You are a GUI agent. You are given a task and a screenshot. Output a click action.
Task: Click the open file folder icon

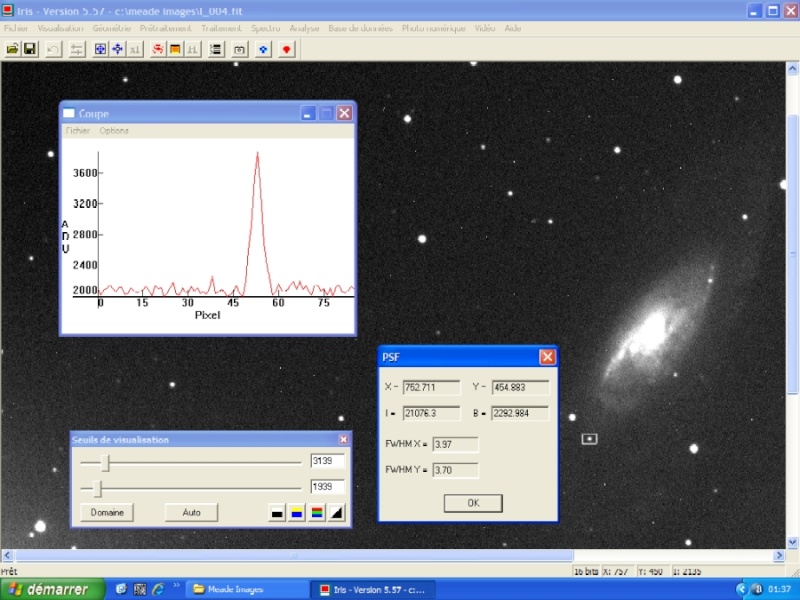[12, 48]
